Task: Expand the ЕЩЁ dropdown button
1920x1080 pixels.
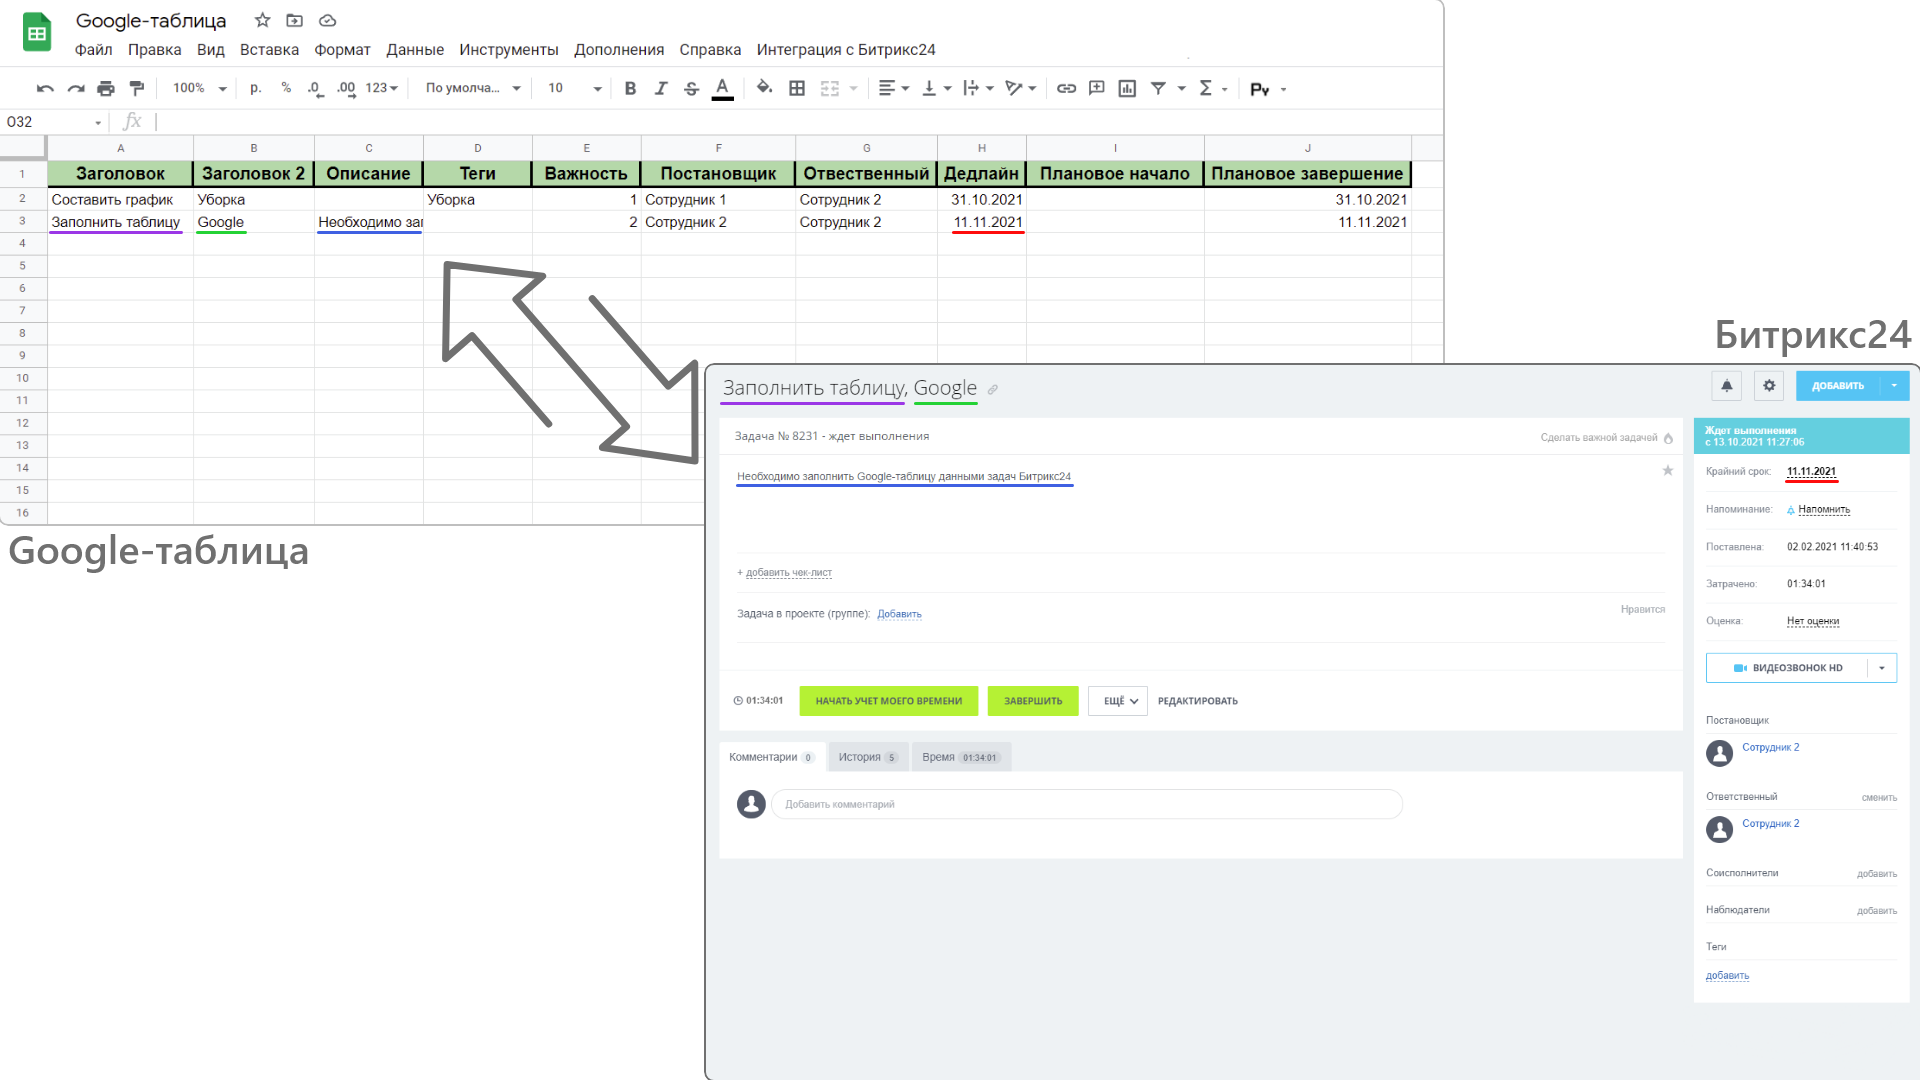Action: tap(1119, 701)
